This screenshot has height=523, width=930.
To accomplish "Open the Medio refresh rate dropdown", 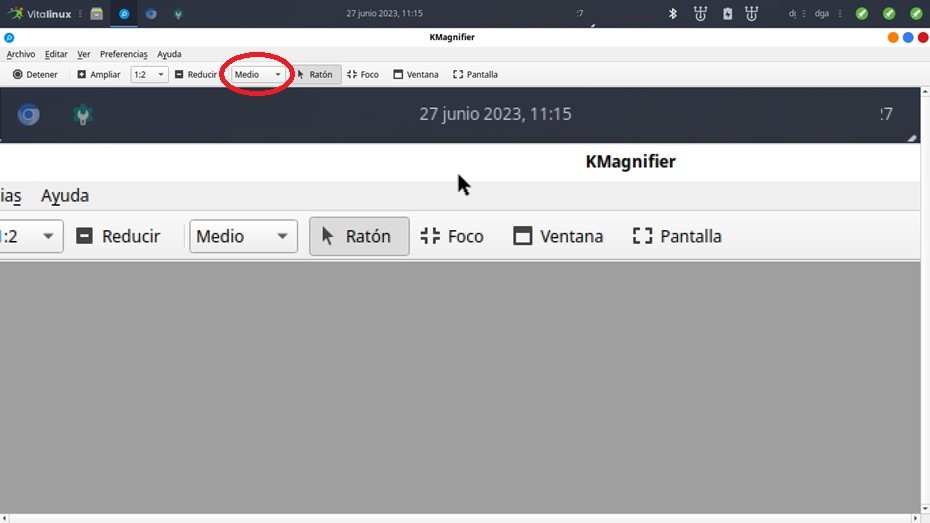I will tap(257, 74).
